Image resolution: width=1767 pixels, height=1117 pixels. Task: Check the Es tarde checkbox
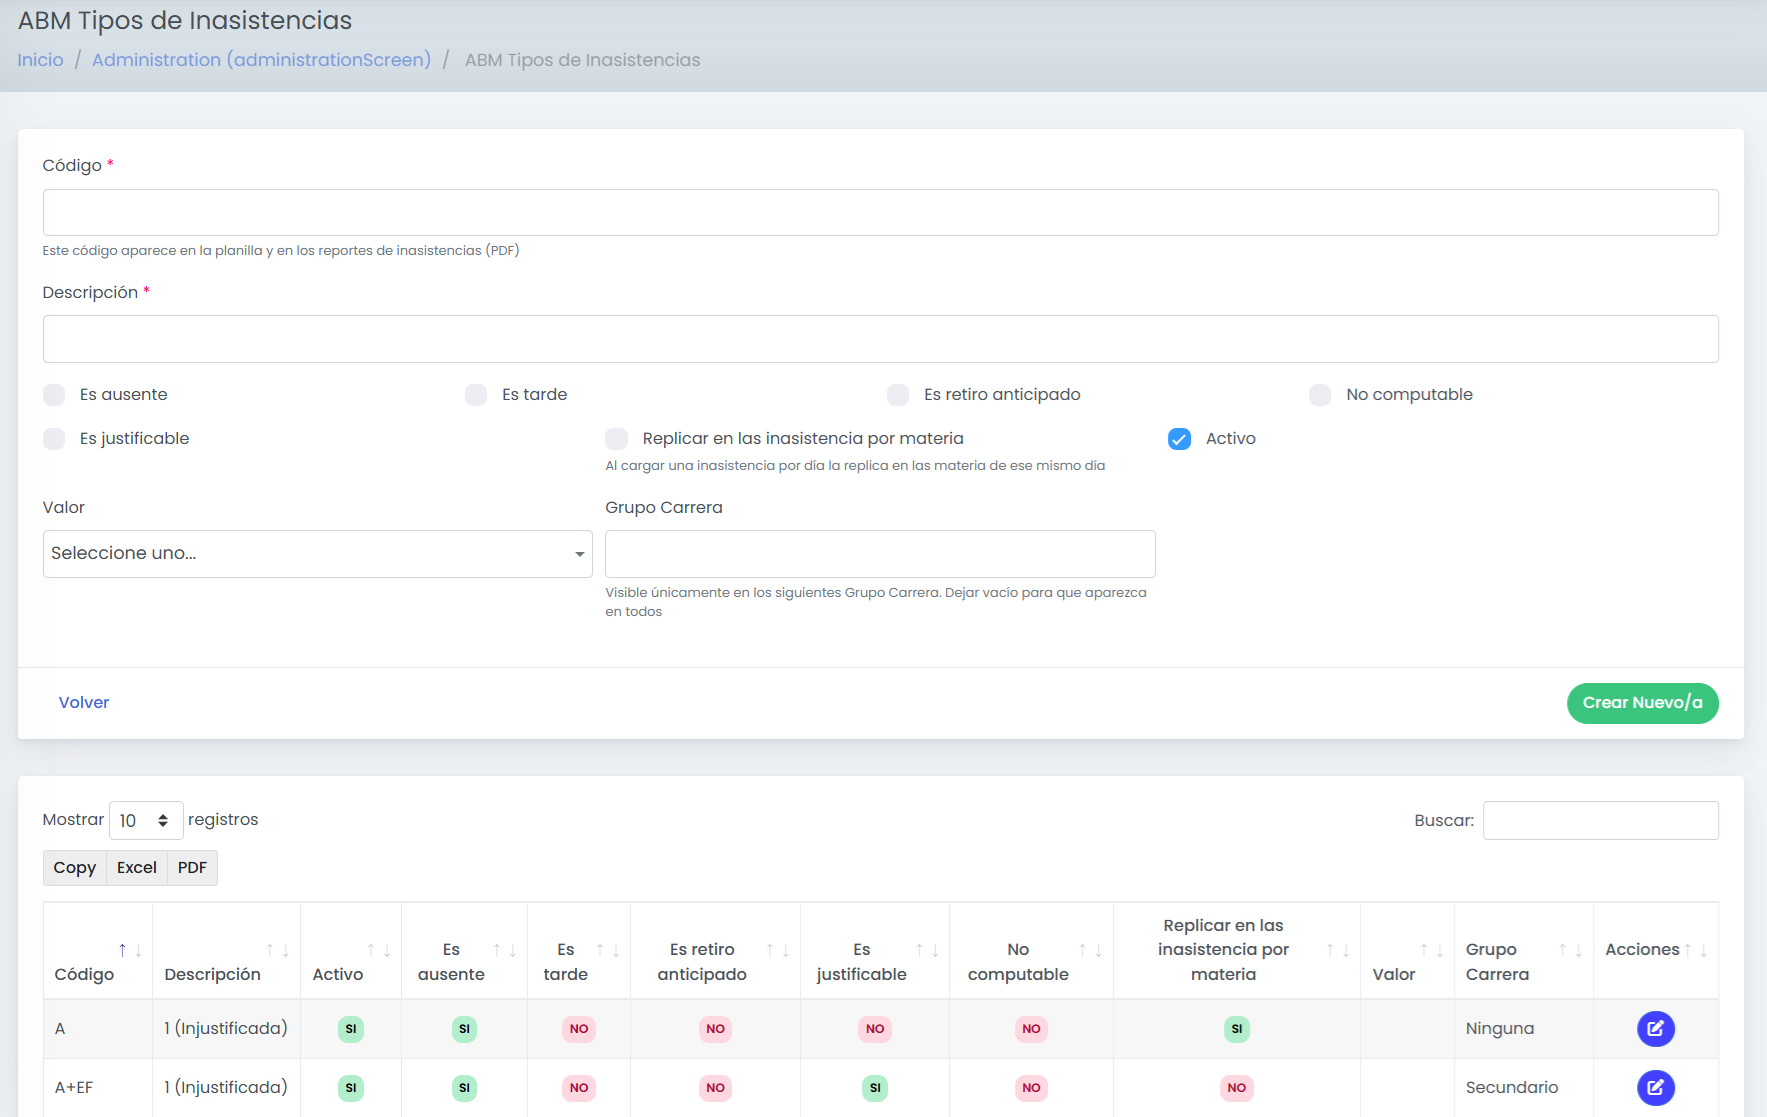click(x=476, y=395)
